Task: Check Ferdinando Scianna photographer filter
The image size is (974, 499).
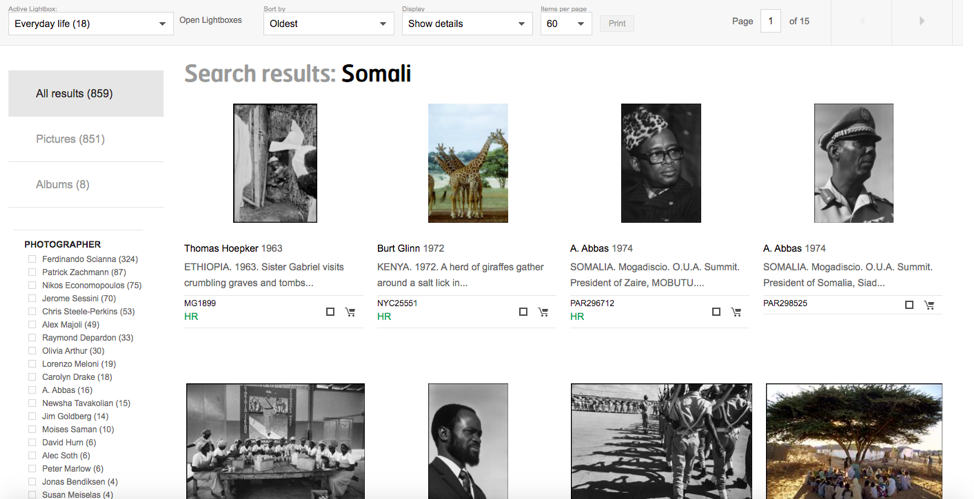Action: tap(32, 259)
